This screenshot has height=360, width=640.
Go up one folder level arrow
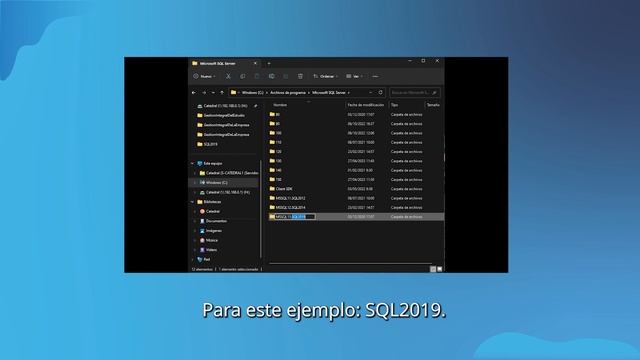222,93
